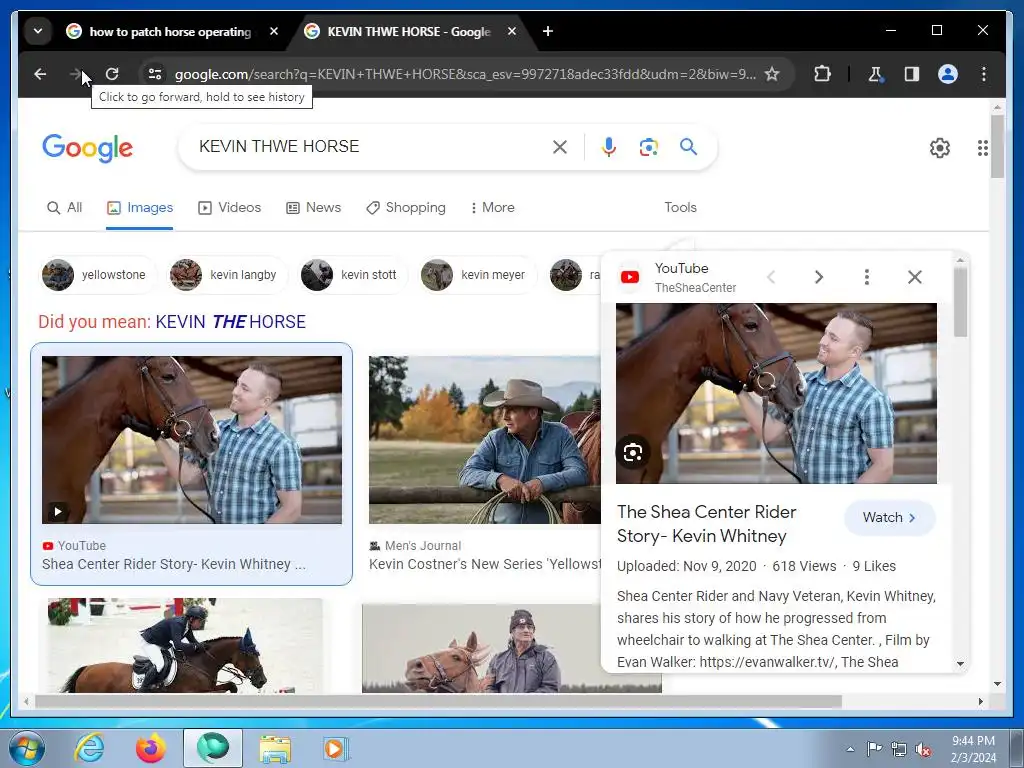Click the page horizontal scrollbar
The height and width of the screenshot is (768, 1024).
[438, 701]
